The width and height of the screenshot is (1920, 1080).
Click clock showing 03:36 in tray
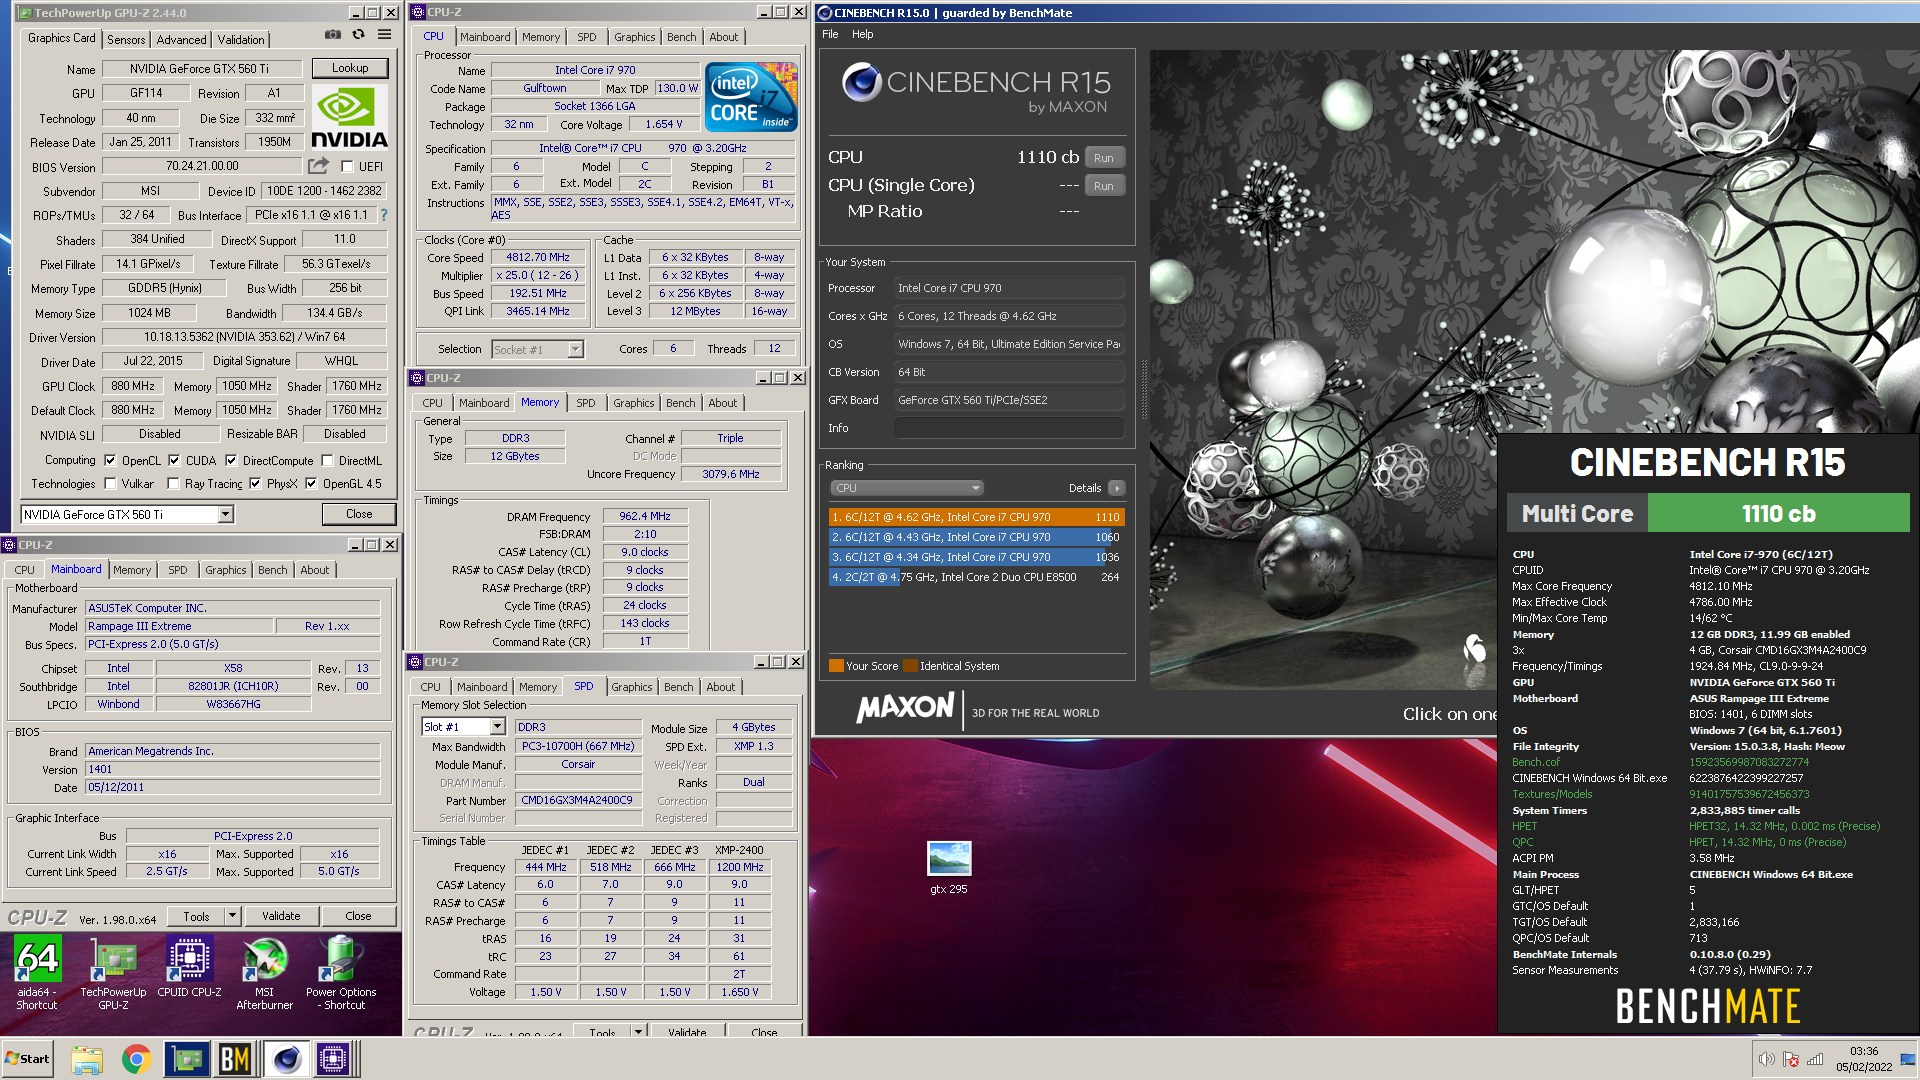(1863, 1051)
